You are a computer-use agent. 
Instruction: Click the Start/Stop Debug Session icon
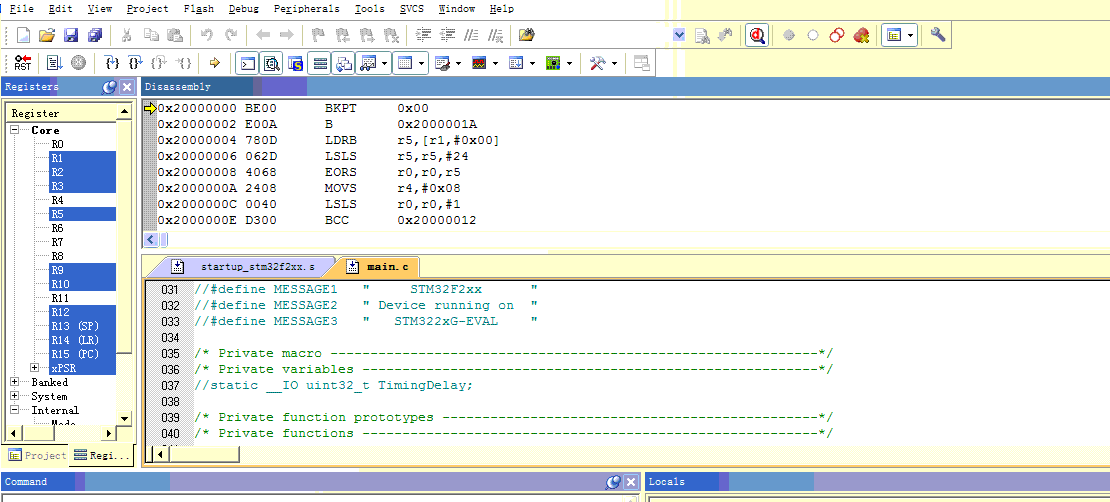click(x=757, y=35)
